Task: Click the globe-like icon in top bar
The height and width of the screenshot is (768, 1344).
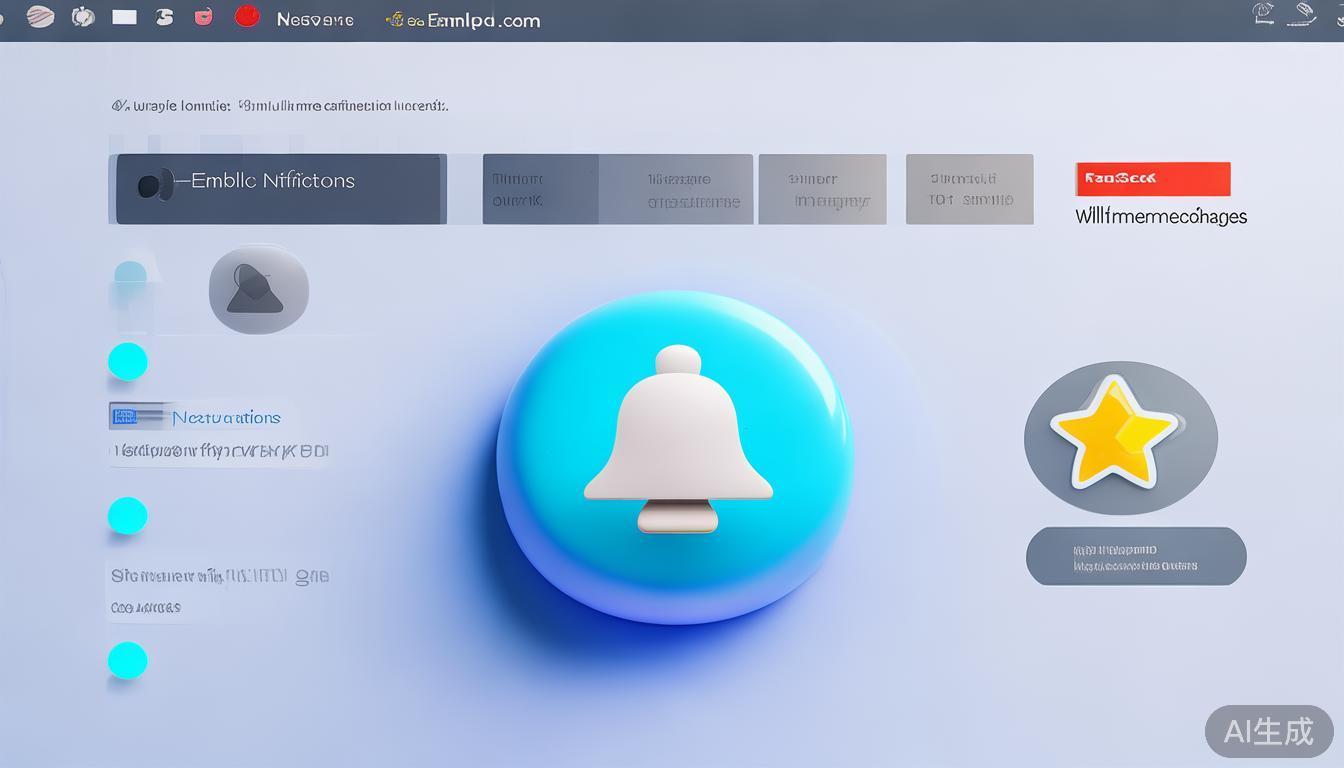Action: [83, 17]
